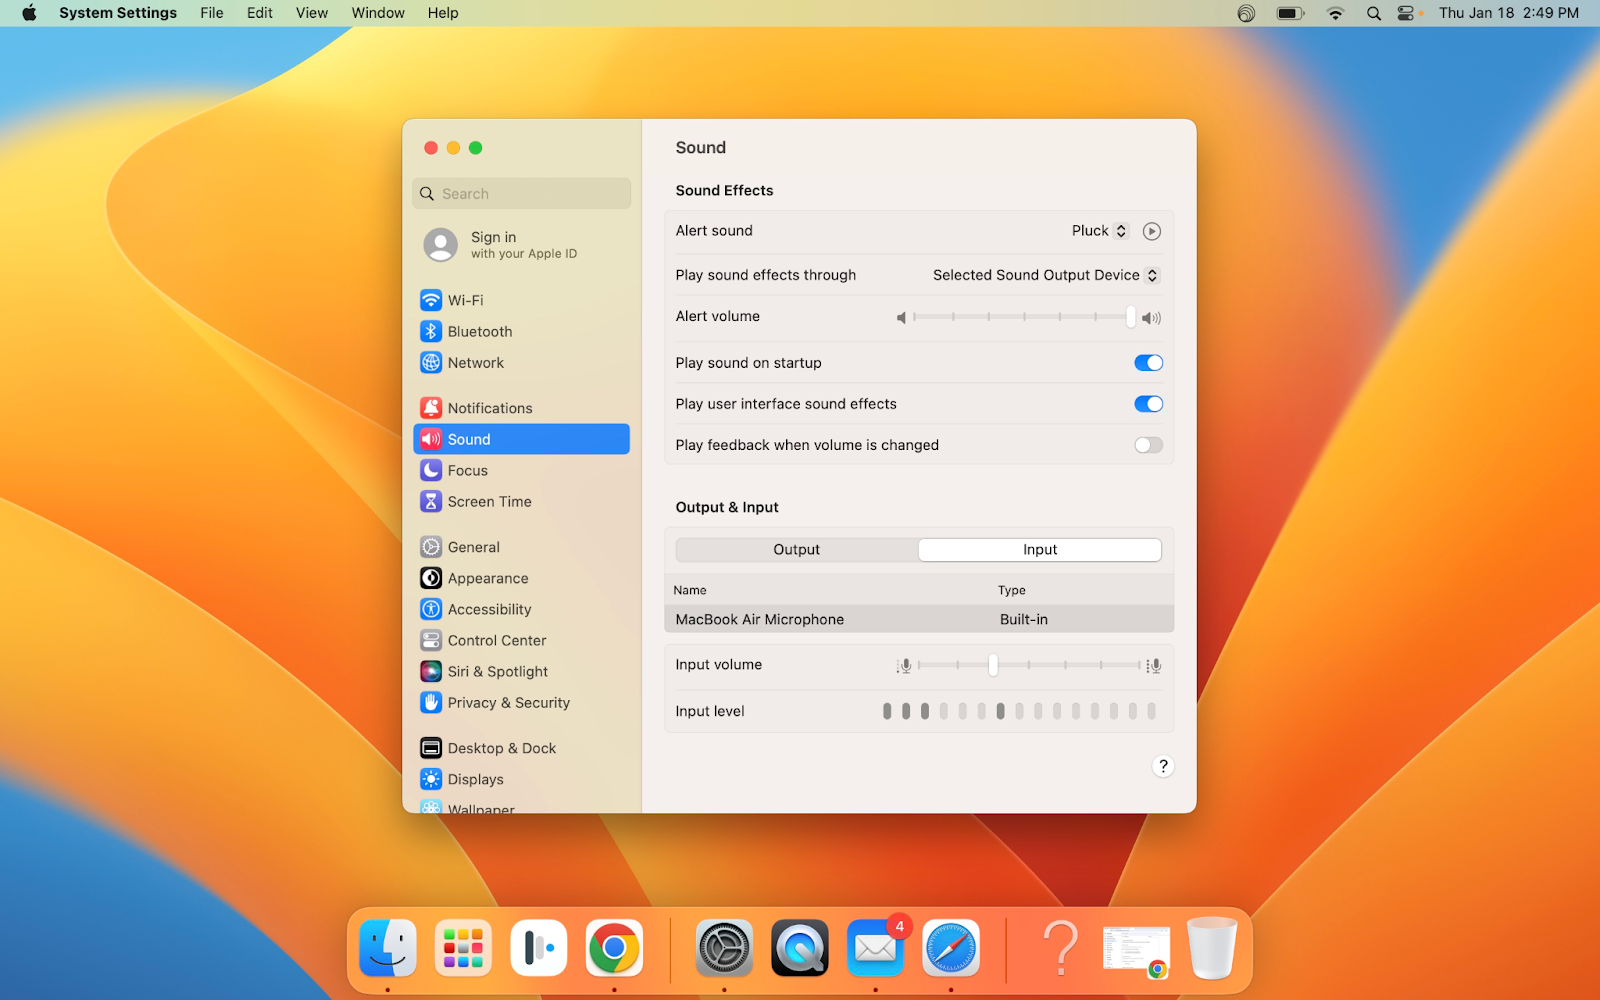Play the Pluck alert sound preview

pos(1152,231)
